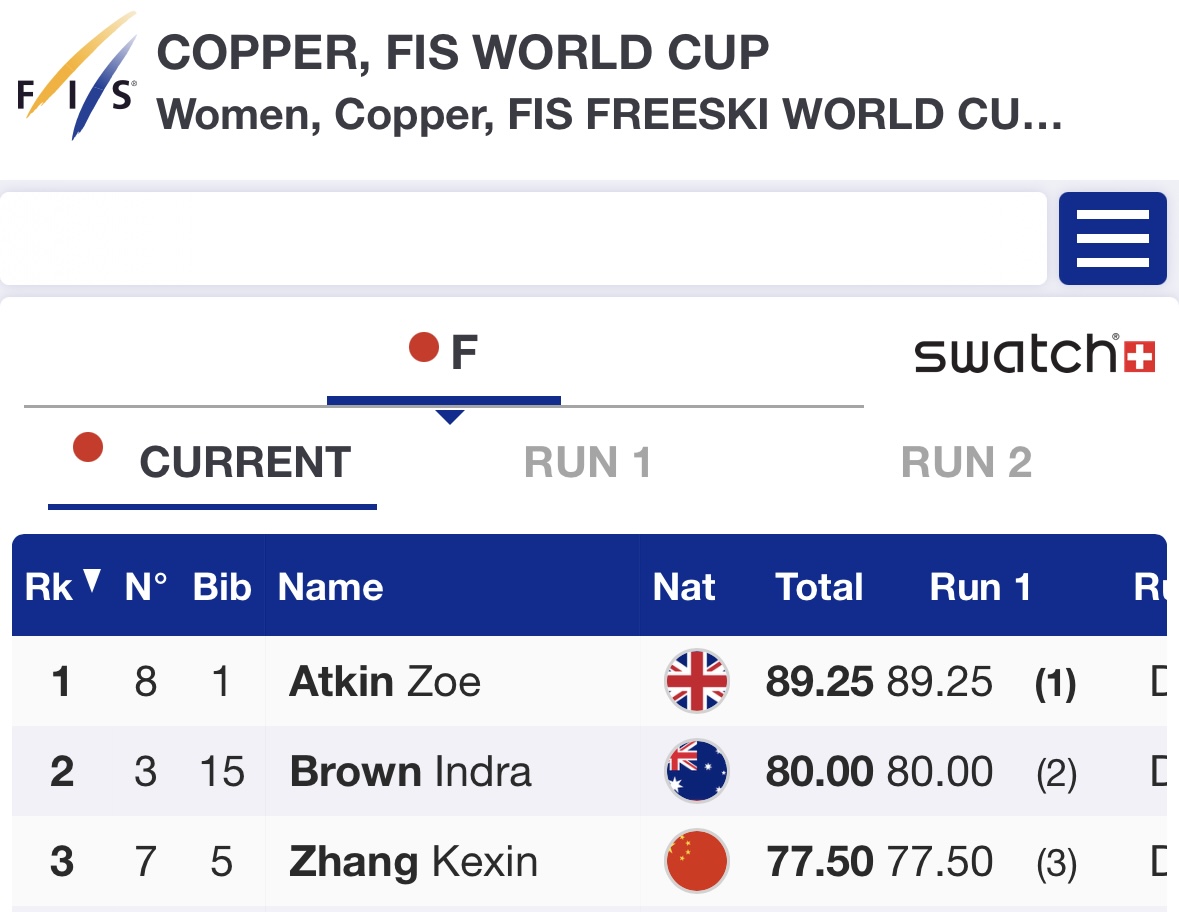Viewport: 1179px width, 912px height.
Task: Open athlete Zhang Kexin's profile
Action: coord(413,862)
